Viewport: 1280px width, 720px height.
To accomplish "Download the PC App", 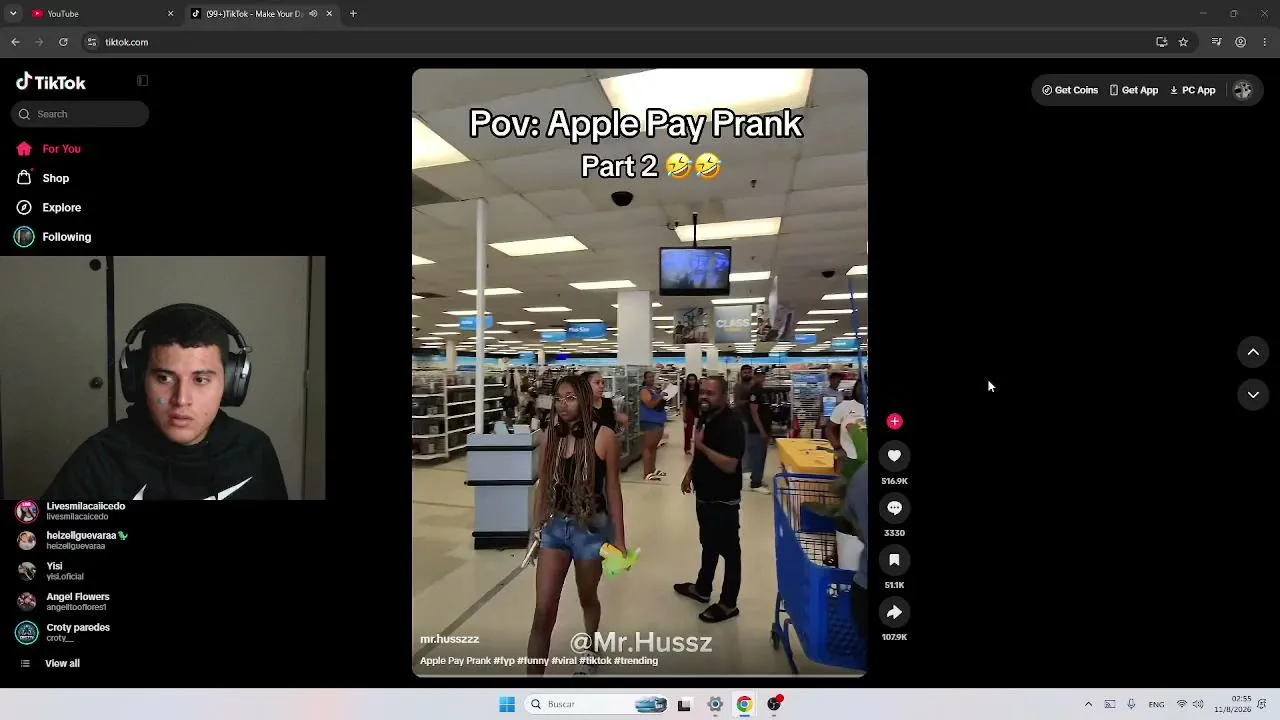I will 1192,90.
